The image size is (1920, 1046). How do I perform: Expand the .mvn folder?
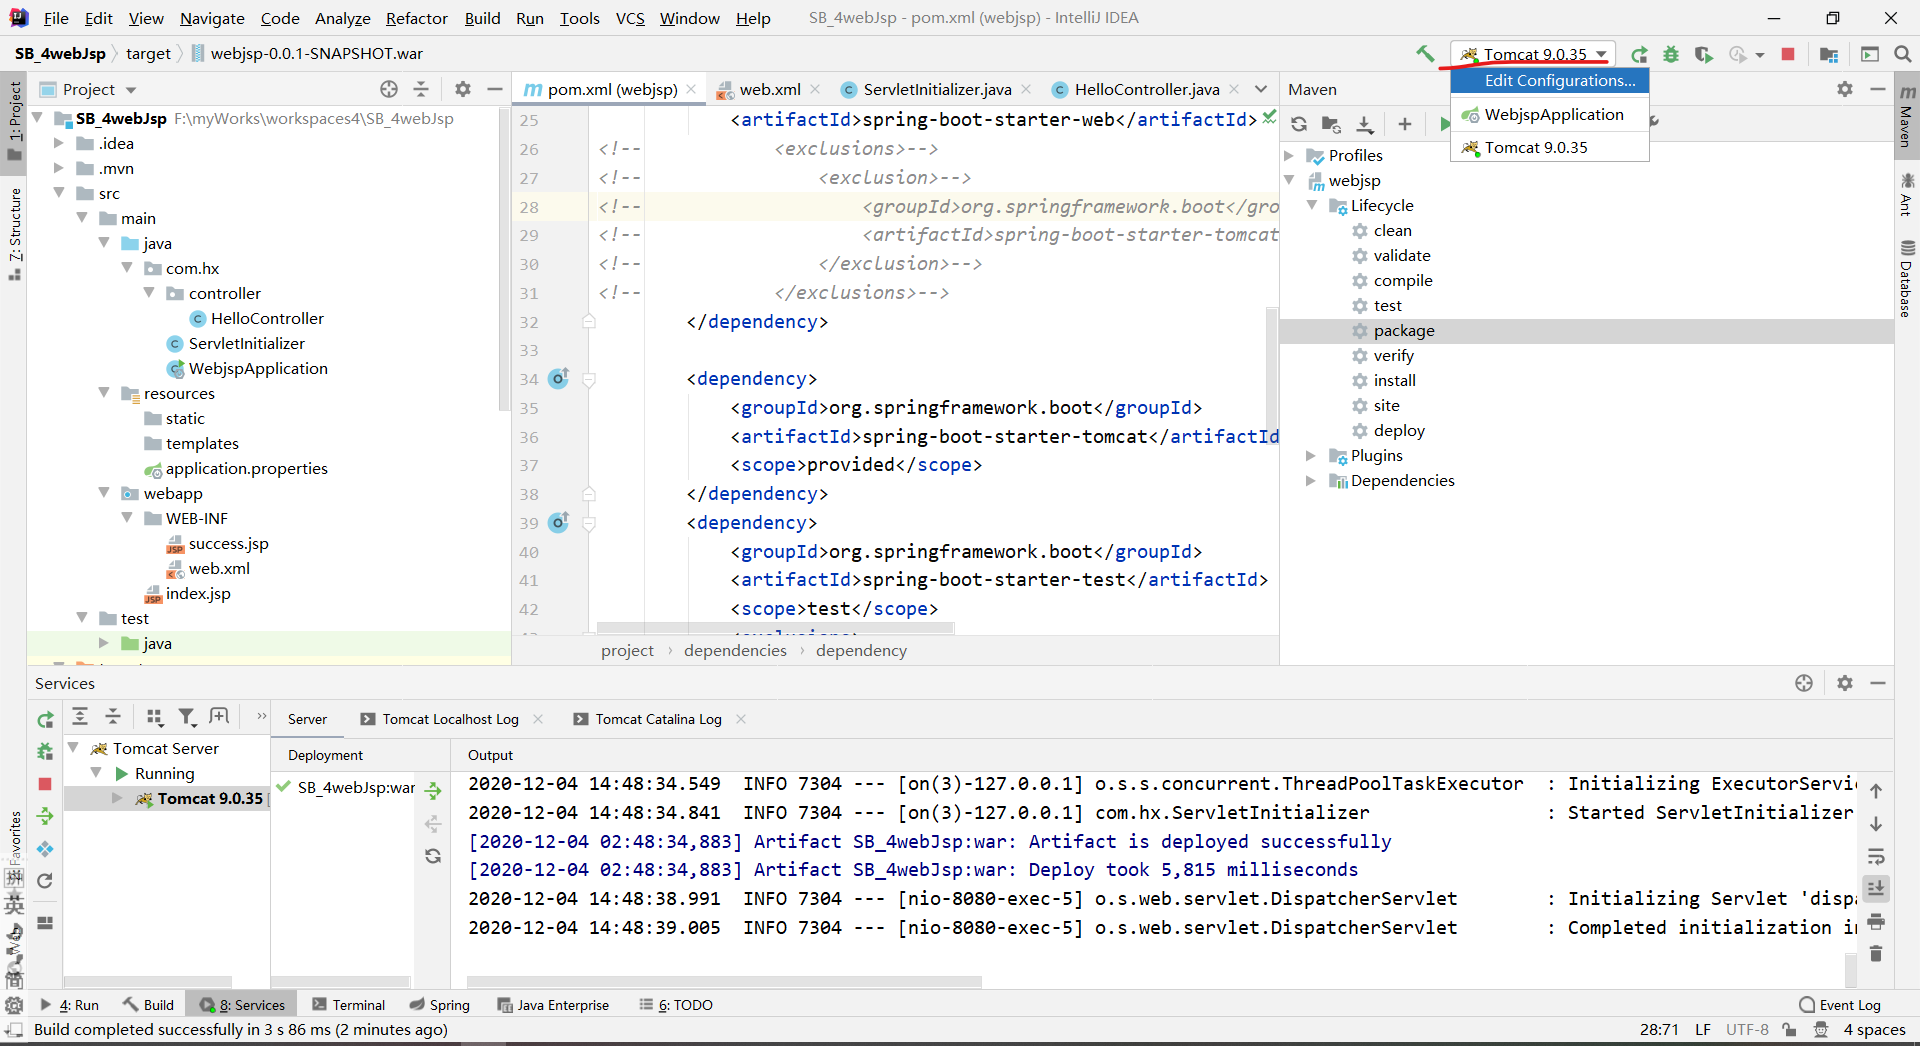[x=59, y=168]
